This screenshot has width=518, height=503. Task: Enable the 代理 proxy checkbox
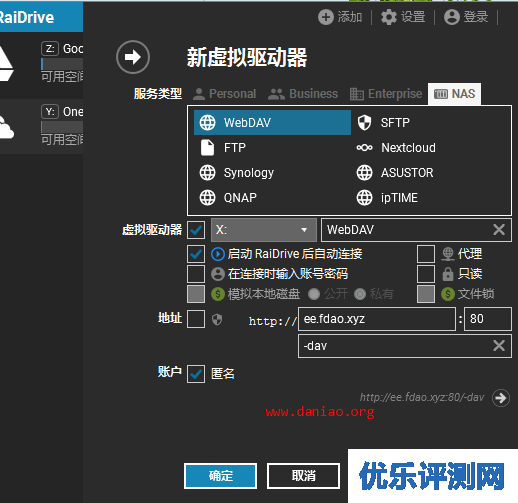pyautogui.click(x=426, y=254)
